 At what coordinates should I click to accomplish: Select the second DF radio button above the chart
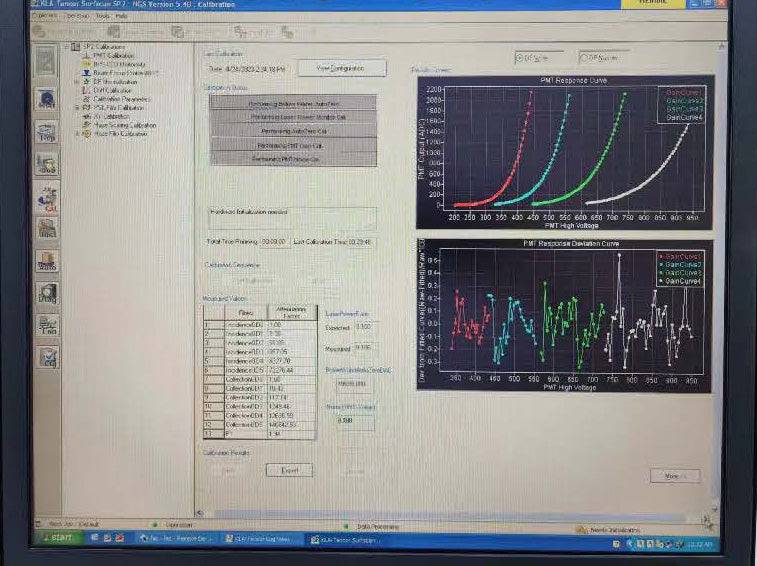[x=584, y=58]
